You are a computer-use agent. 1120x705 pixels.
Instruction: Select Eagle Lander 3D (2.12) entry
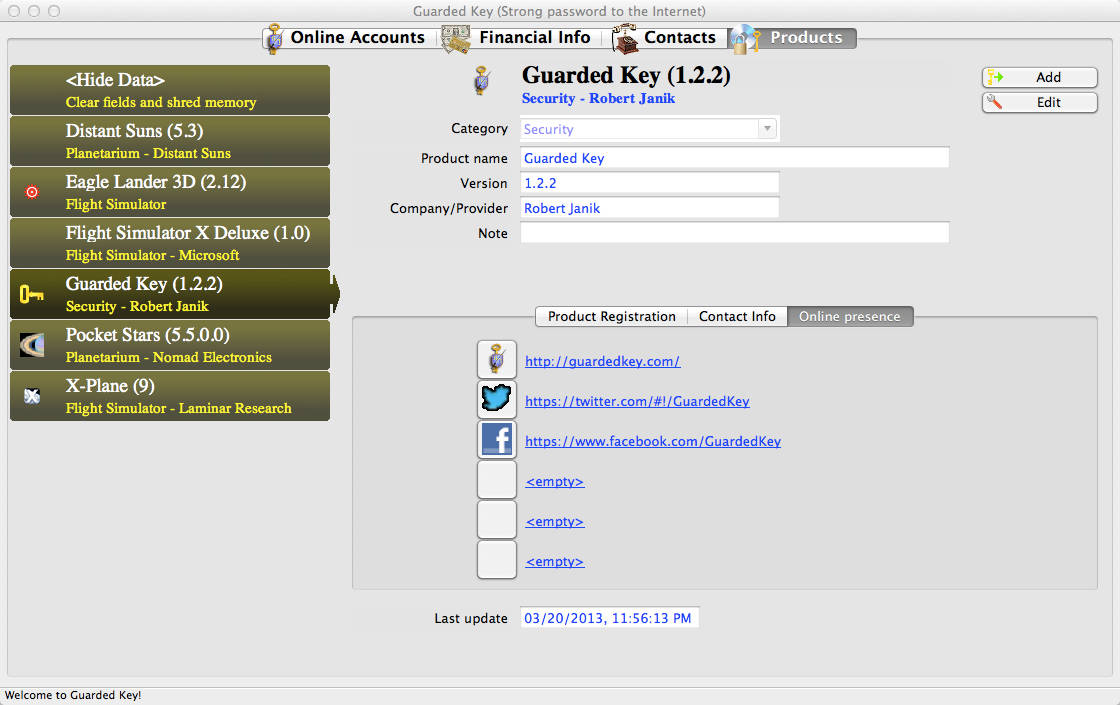(x=170, y=191)
